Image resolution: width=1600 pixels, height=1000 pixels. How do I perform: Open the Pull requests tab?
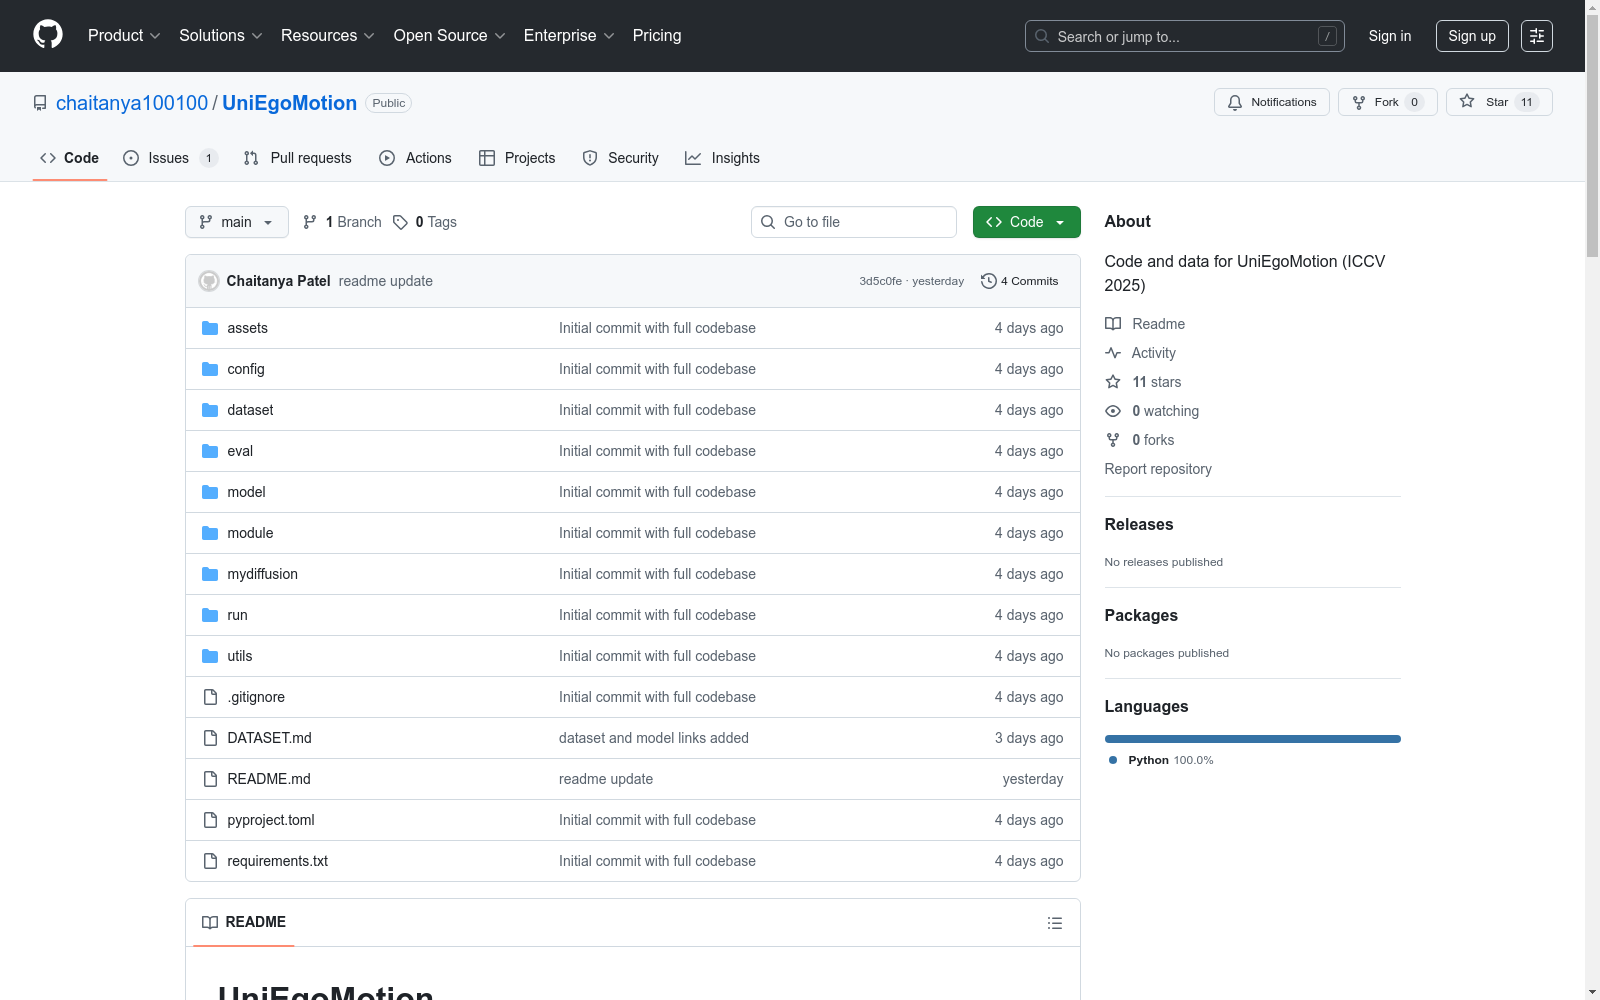pyautogui.click(x=298, y=158)
